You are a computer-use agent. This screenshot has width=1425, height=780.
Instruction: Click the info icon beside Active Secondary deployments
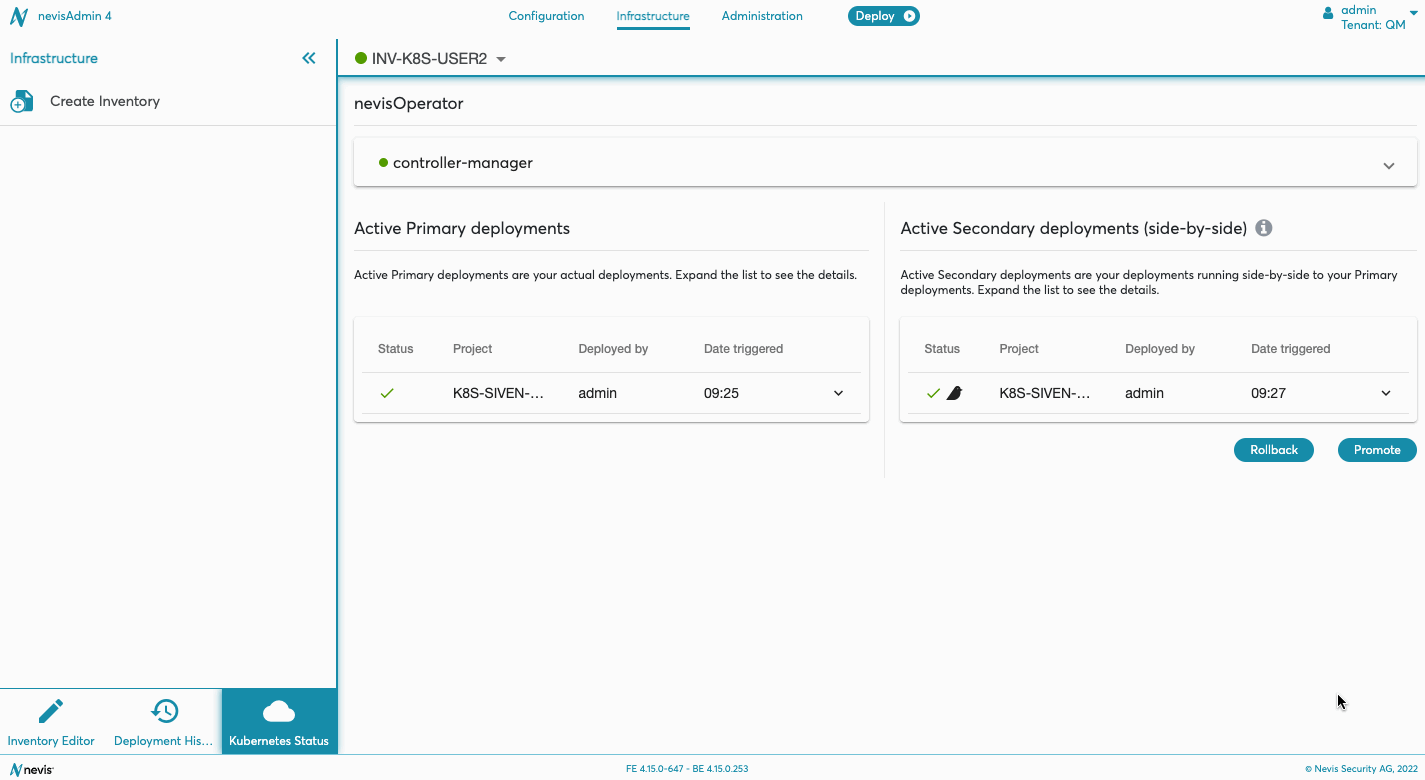point(1264,228)
